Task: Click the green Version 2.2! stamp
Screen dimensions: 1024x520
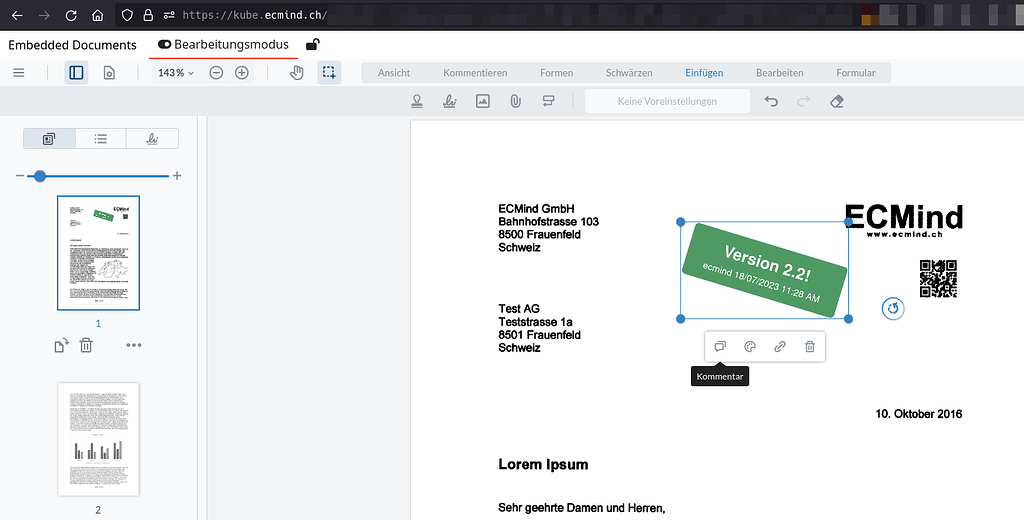Action: click(764, 270)
